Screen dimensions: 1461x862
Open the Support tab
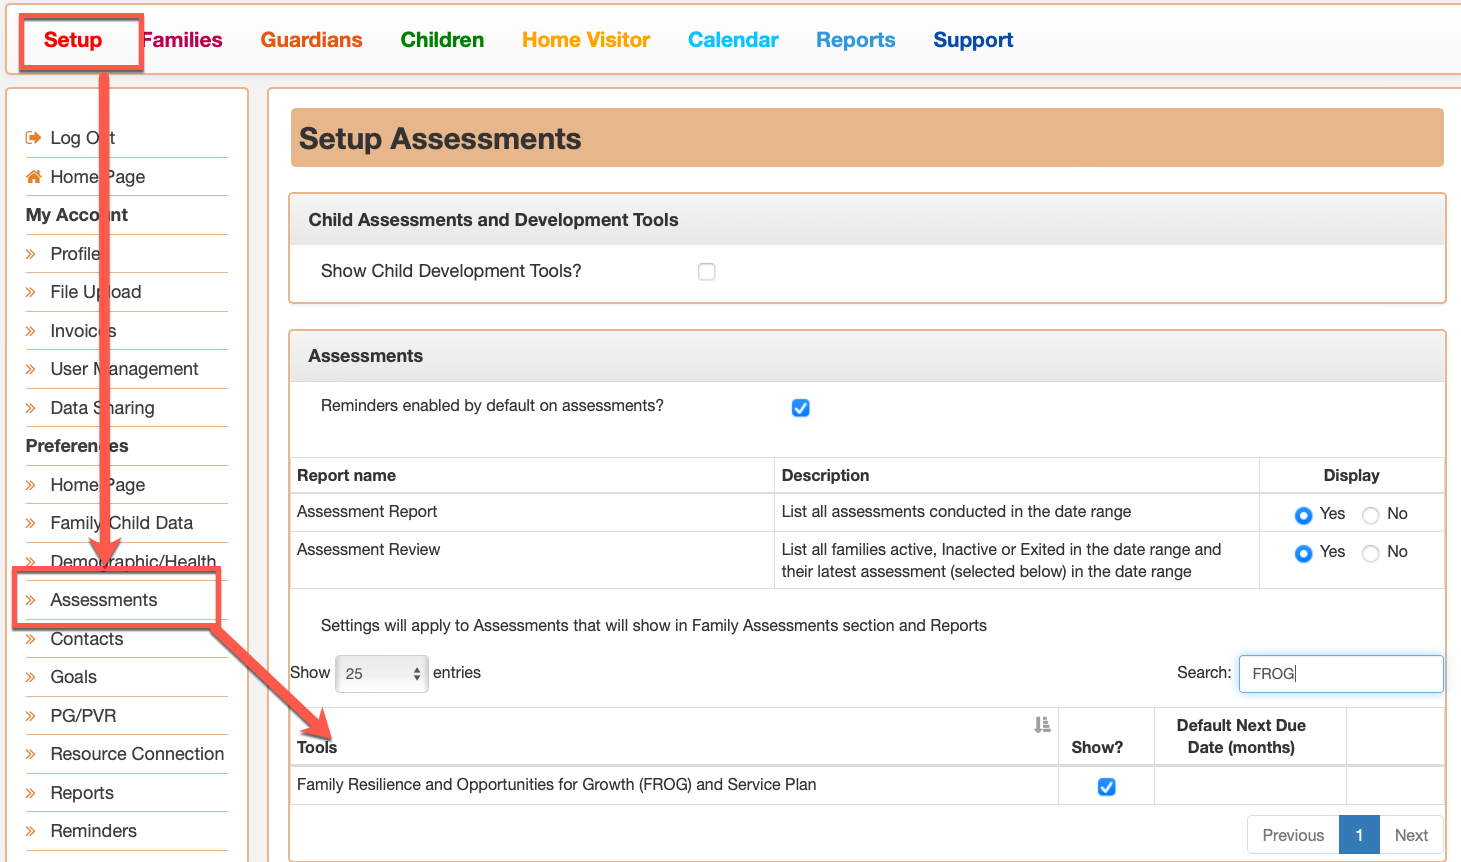[973, 40]
